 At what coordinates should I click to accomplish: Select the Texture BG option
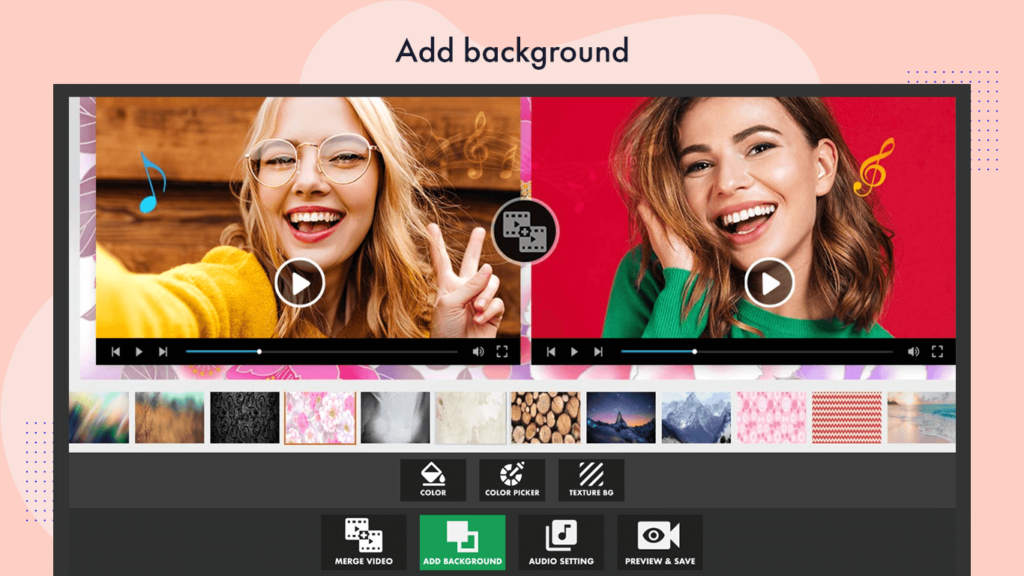point(591,480)
